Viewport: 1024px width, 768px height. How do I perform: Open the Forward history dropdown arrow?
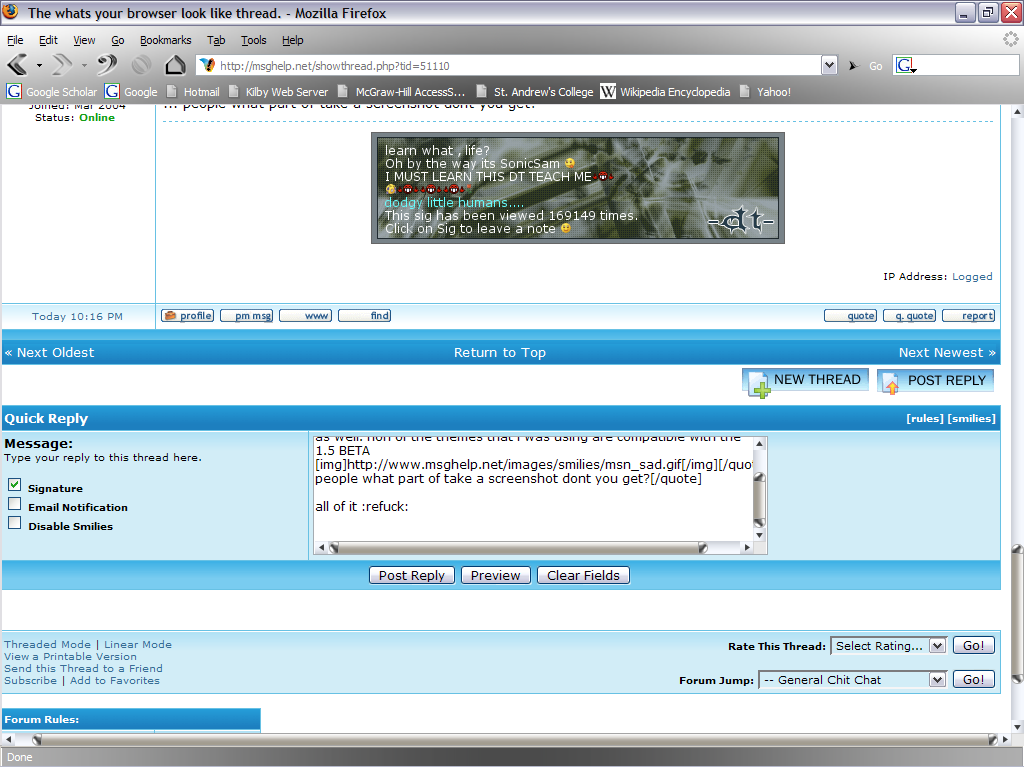[x=84, y=65]
